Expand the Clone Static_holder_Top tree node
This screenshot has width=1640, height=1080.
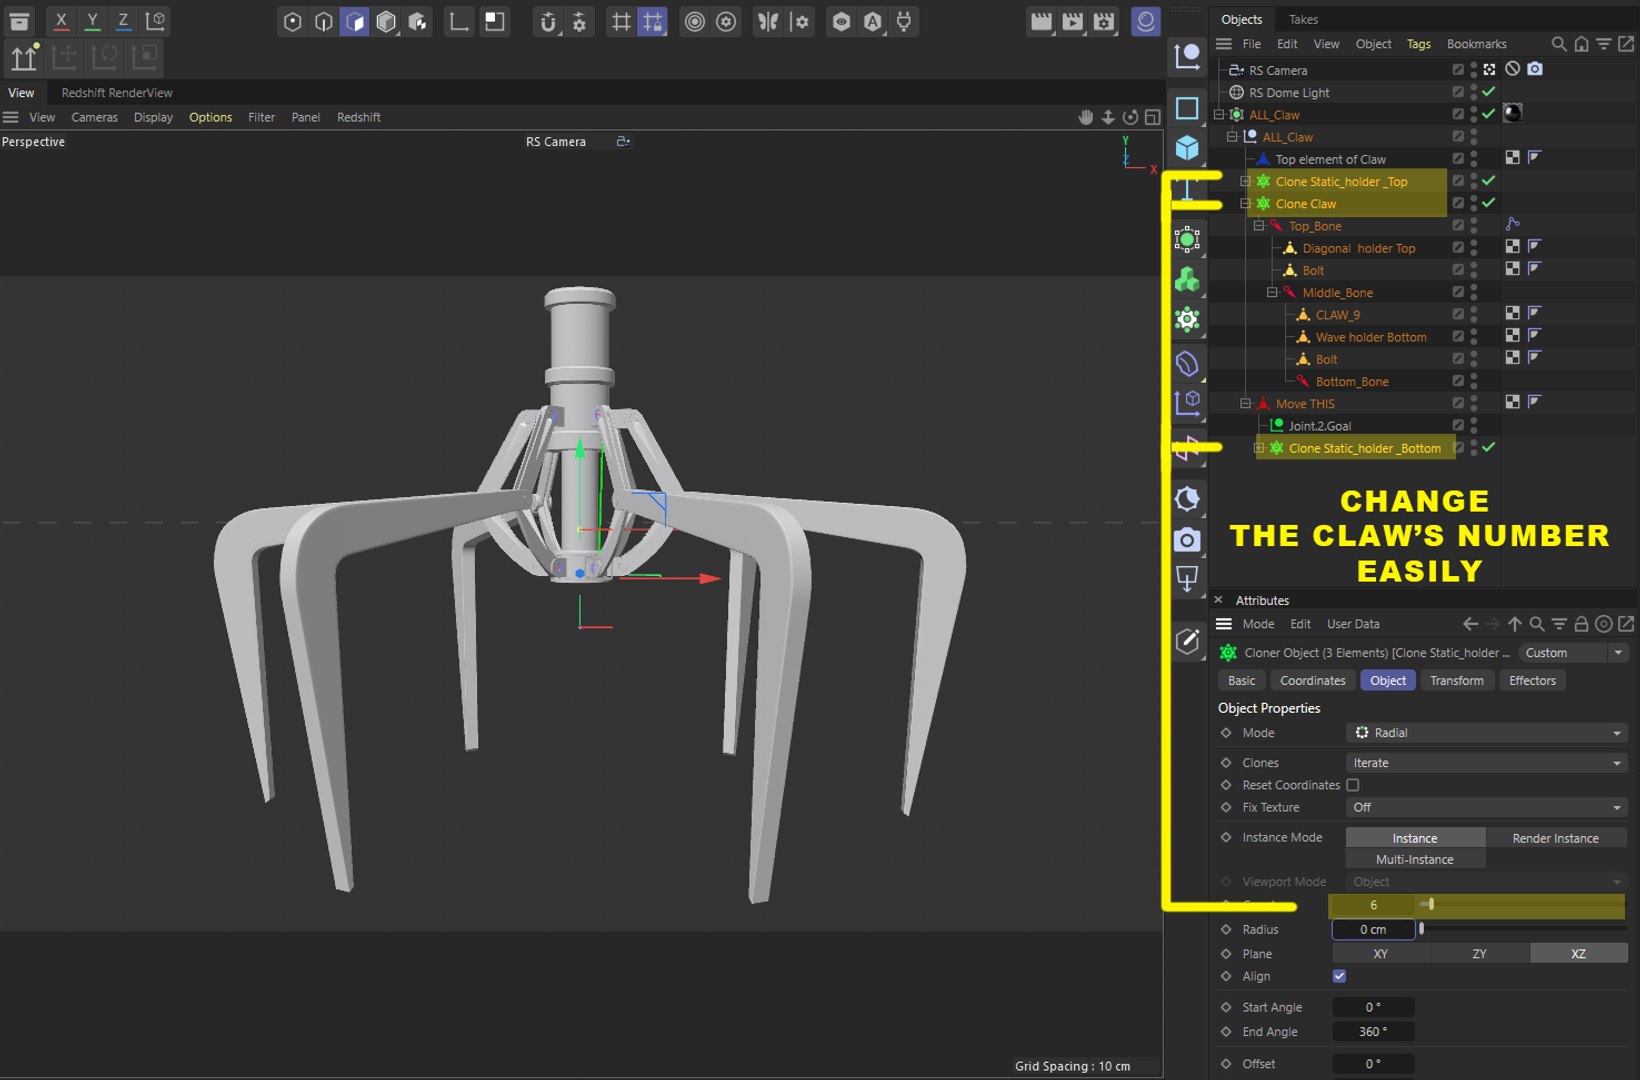click(x=1246, y=181)
